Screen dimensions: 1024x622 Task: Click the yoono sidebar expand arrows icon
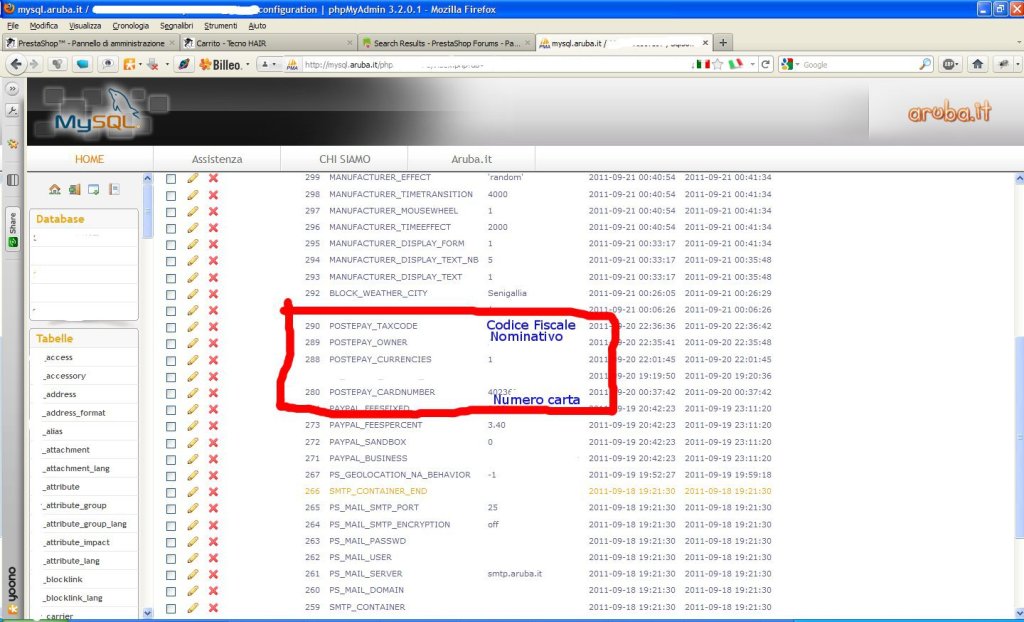(12, 89)
